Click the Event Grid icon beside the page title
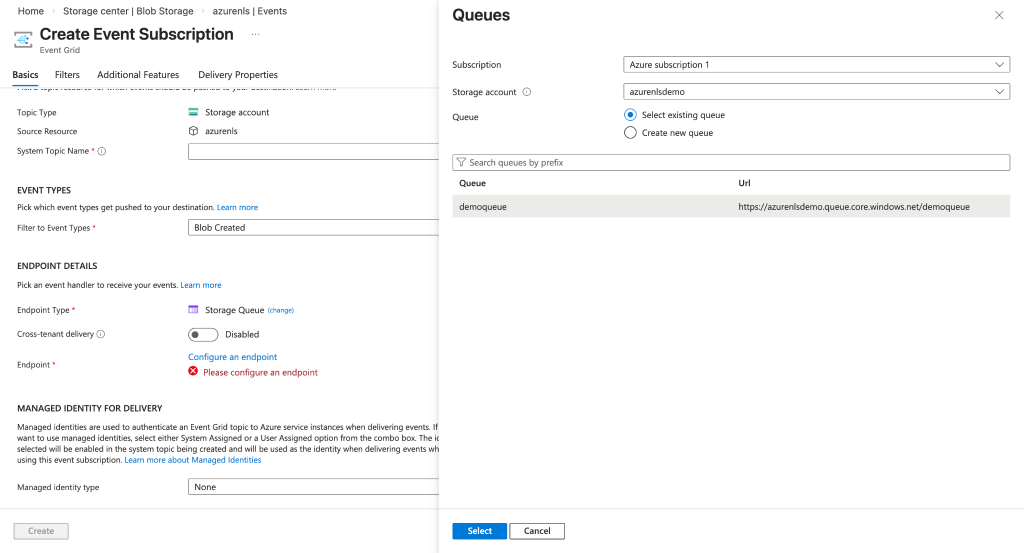The height and width of the screenshot is (553, 1024). 23,40
